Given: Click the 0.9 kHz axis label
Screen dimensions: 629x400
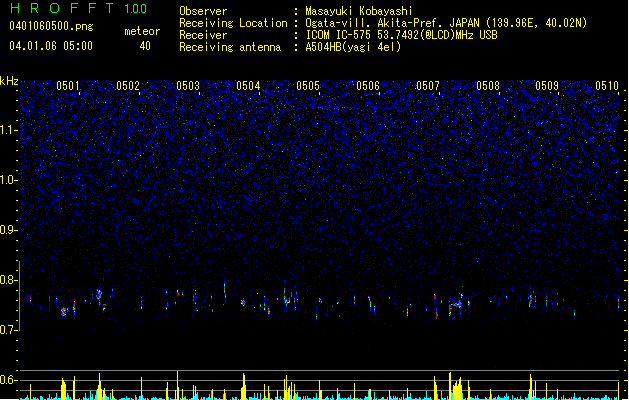Looking at the screenshot, I should click(8, 230).
